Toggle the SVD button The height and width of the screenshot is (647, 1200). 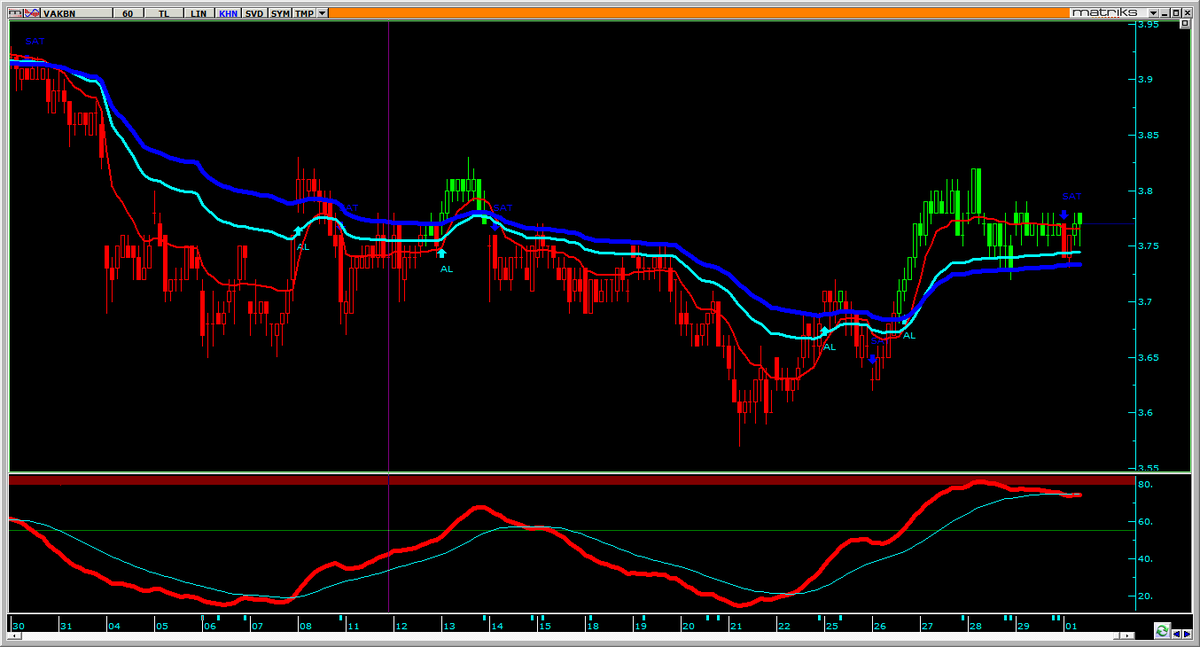(254, 13)
